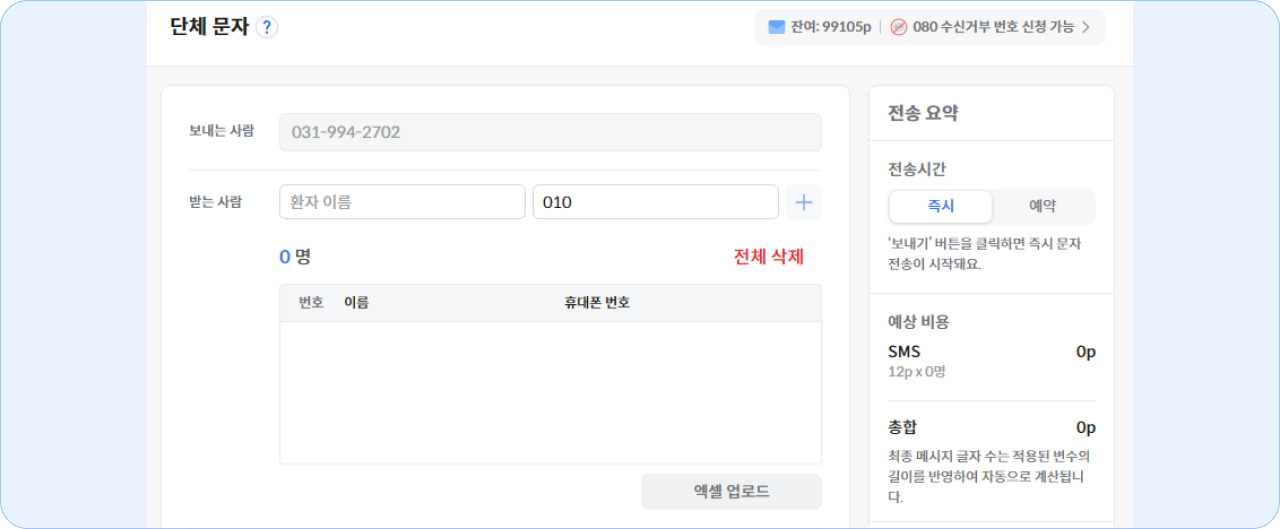This screenshot has height=529, width=1280.
Task: Open the chevron arrow after 080 수신거부 번호 신청 가능
Action: [1086, 27]
